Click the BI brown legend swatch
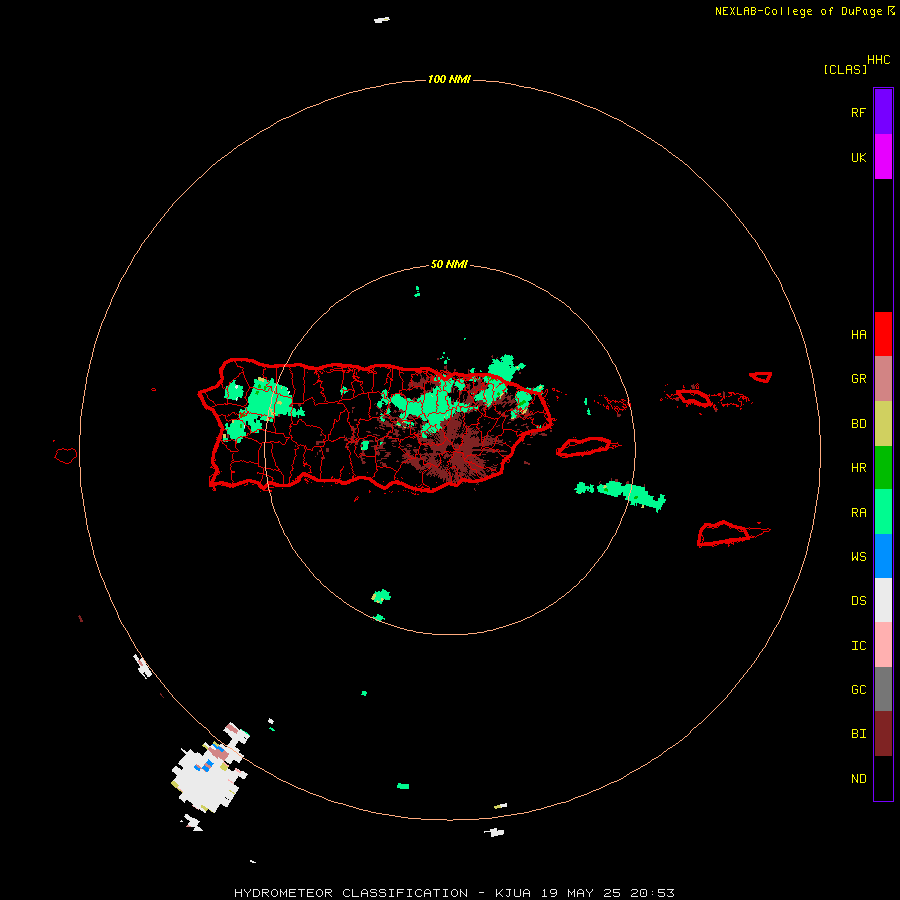This screenshot has width=900, height=900. point(883,734)
